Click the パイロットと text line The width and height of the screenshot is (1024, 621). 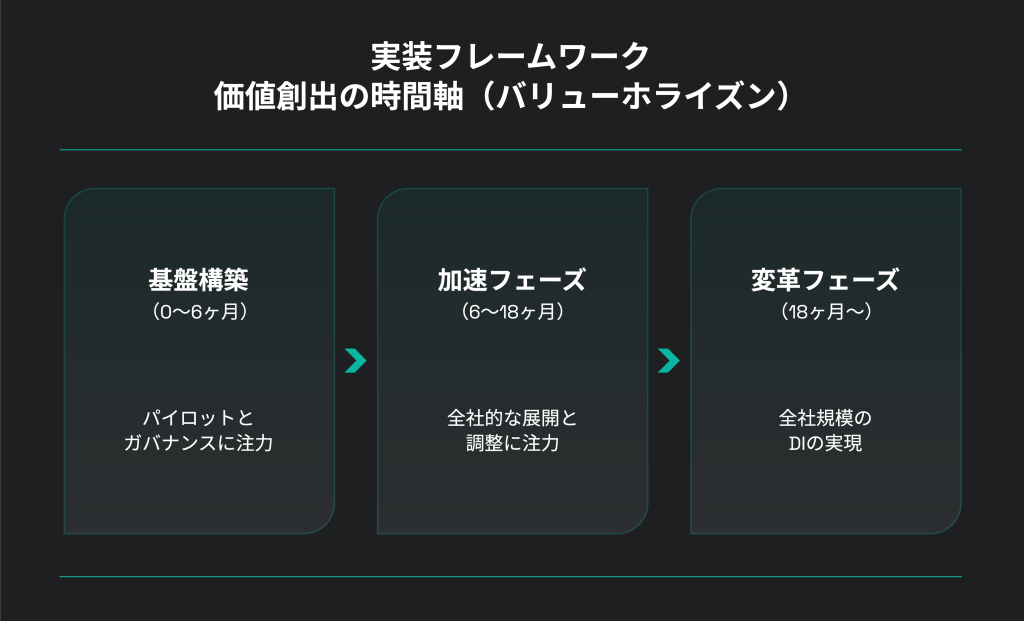[199, 418]
